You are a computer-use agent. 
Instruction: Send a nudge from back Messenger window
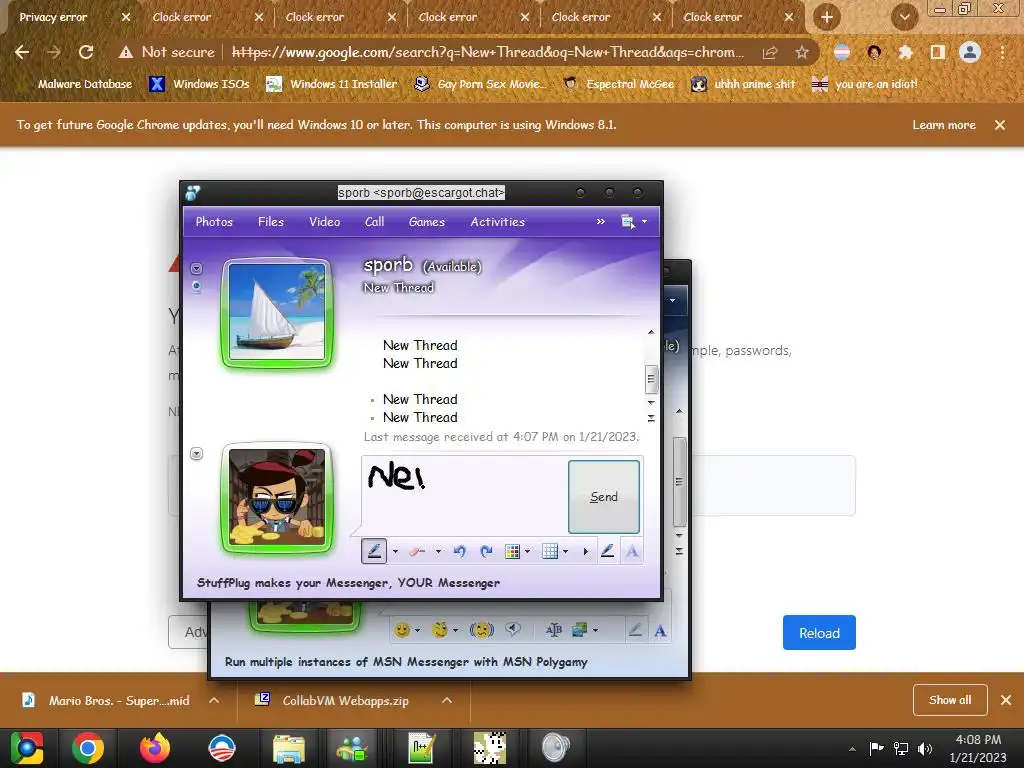click(482, 630)
